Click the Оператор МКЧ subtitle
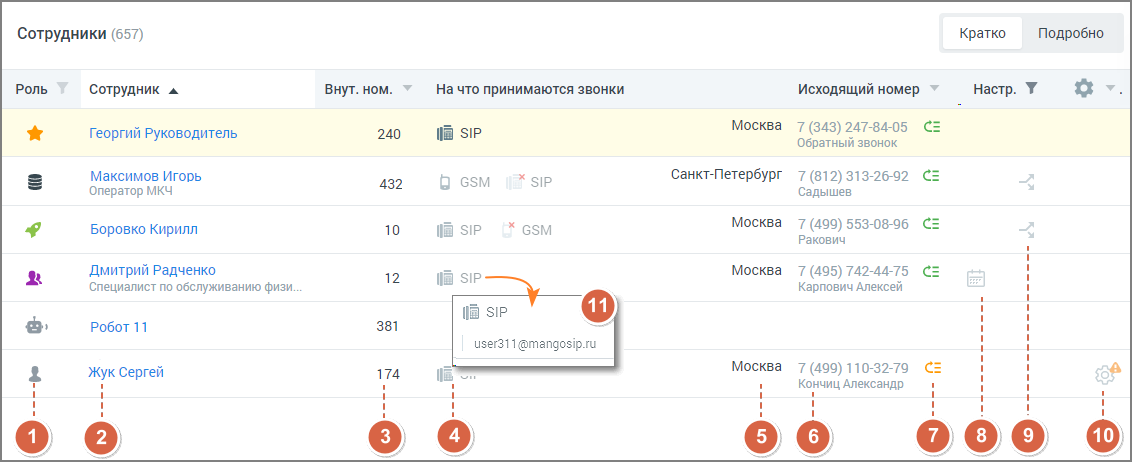Screen dimensions: 1132x462 click(x=131, y=192)
